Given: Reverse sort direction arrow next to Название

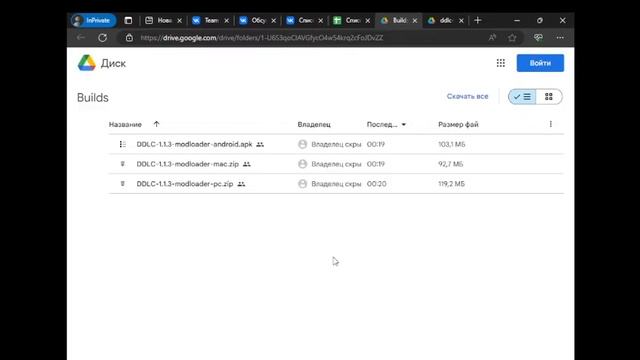Looking at the screenshot, I should coord(156,124).
